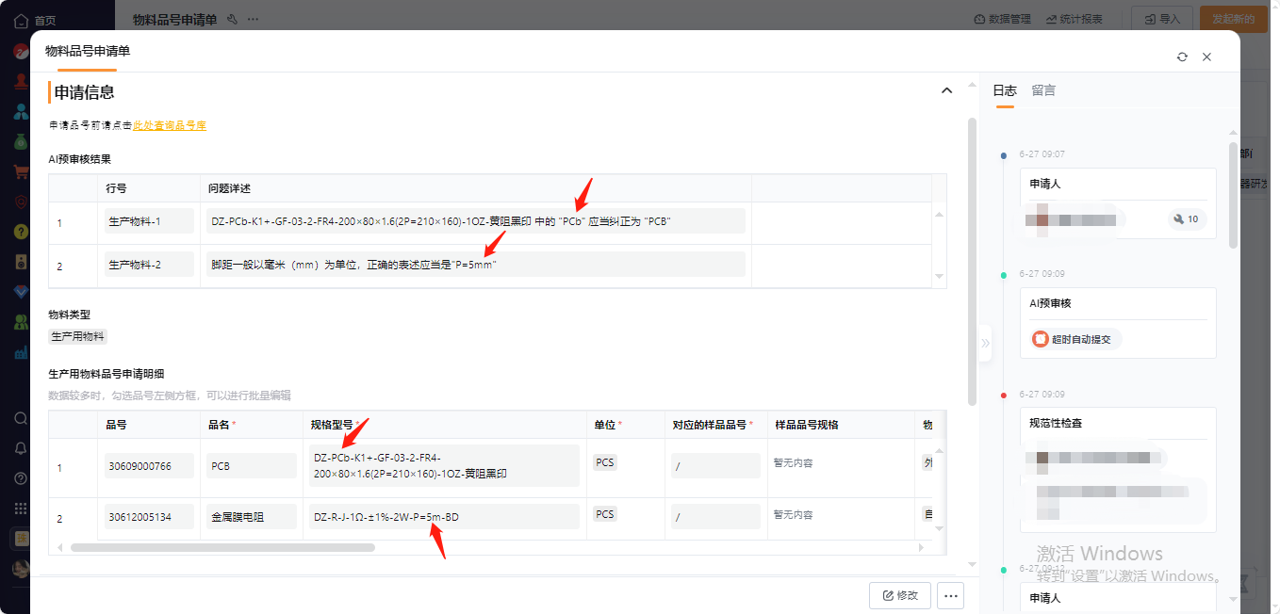Click the 品名 field containing PCB
This screenshot has height=614, width=1280.
[251, 466]
